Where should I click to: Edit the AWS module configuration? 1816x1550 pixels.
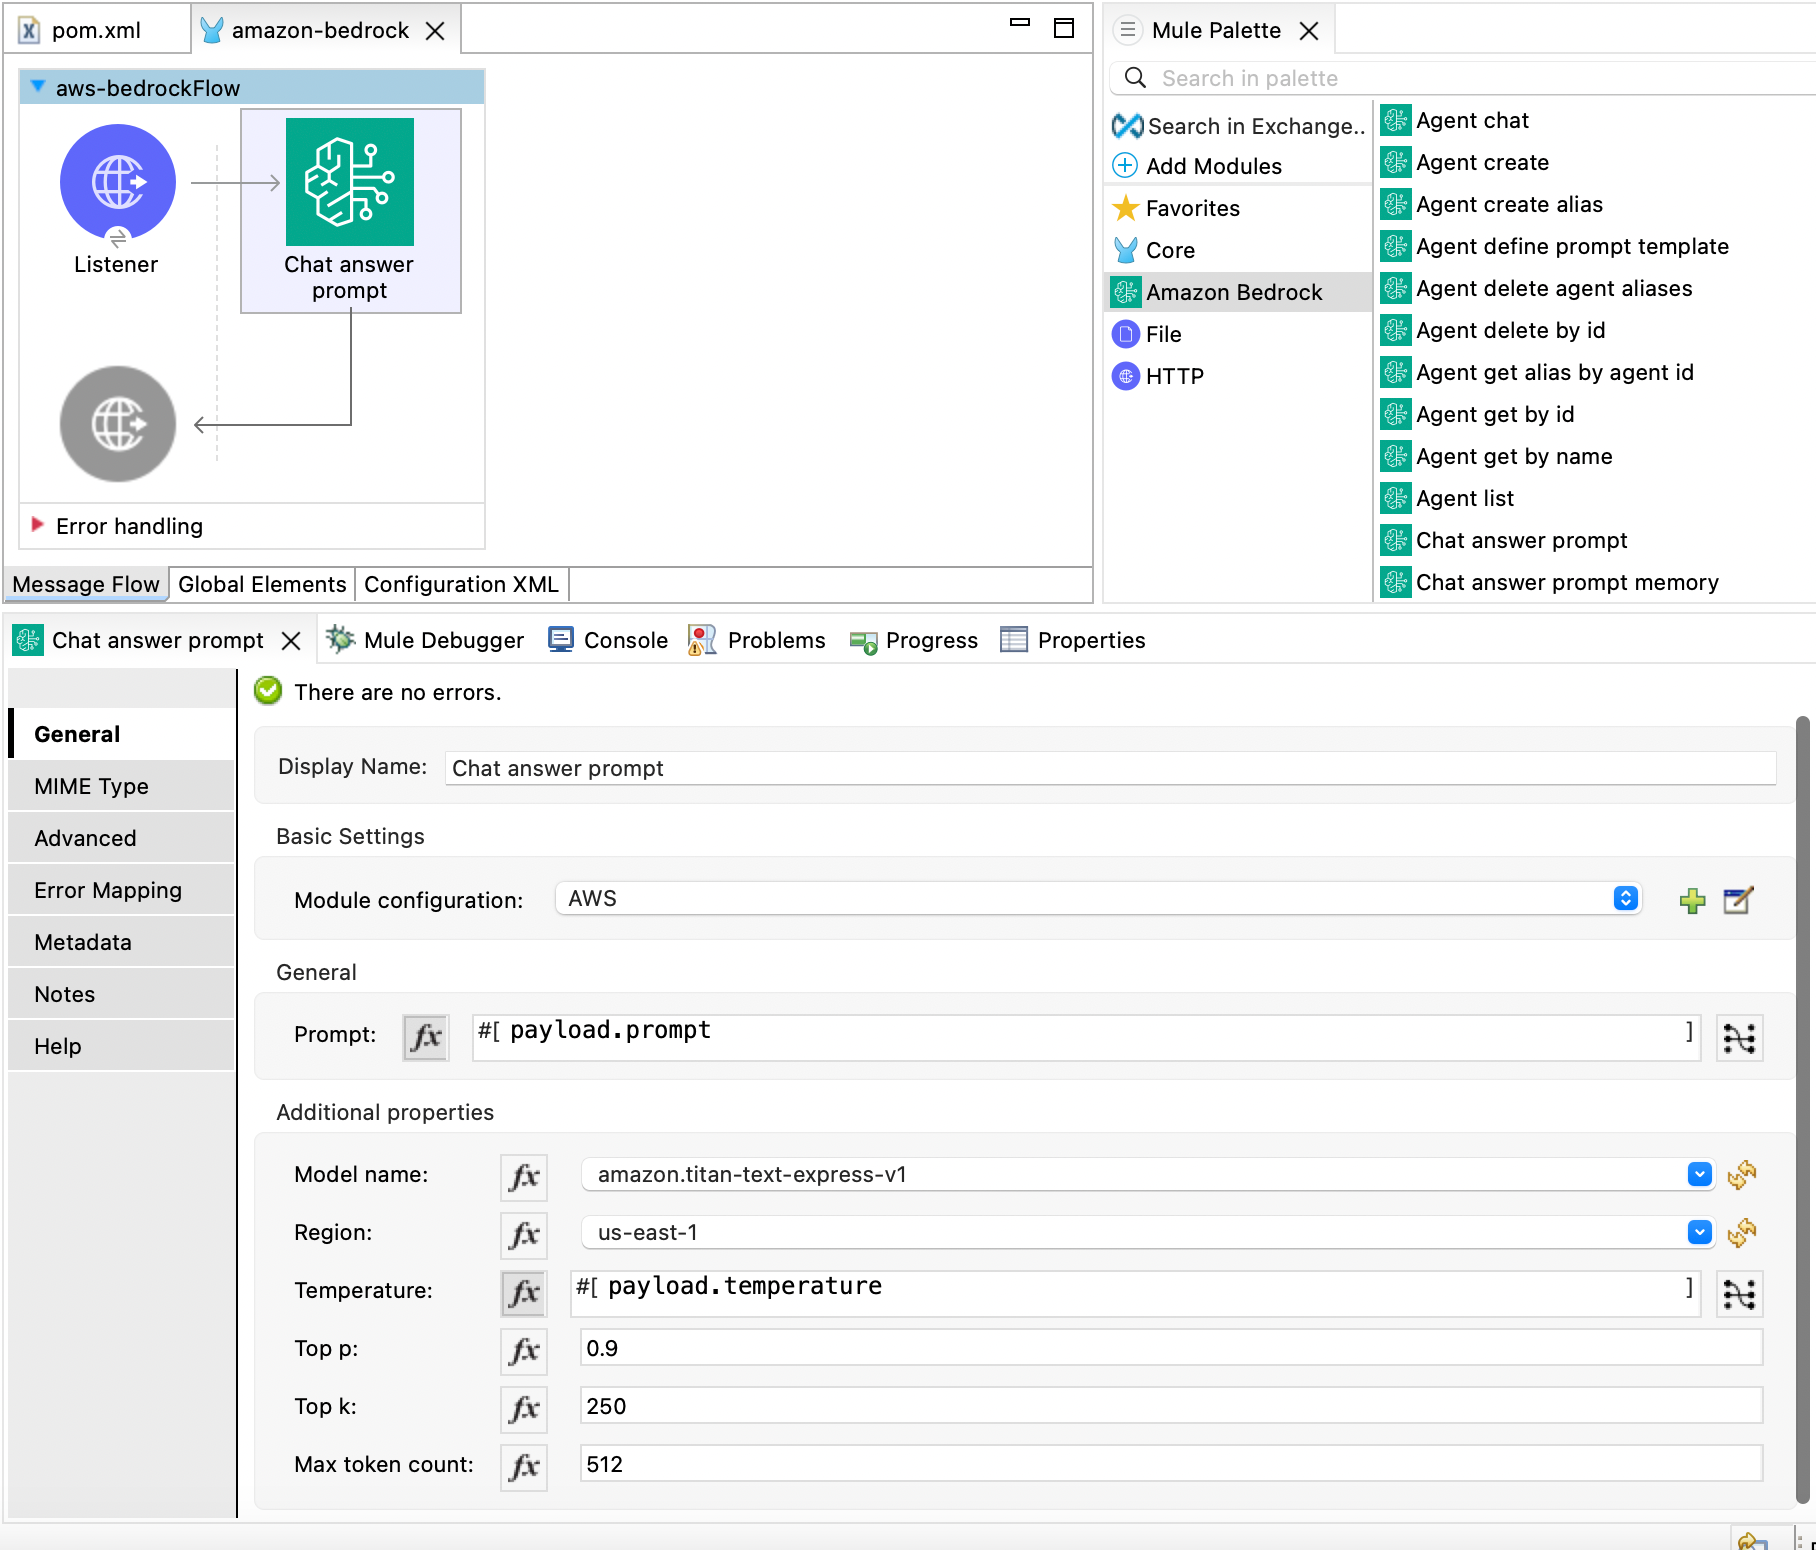pos(1738,900)
